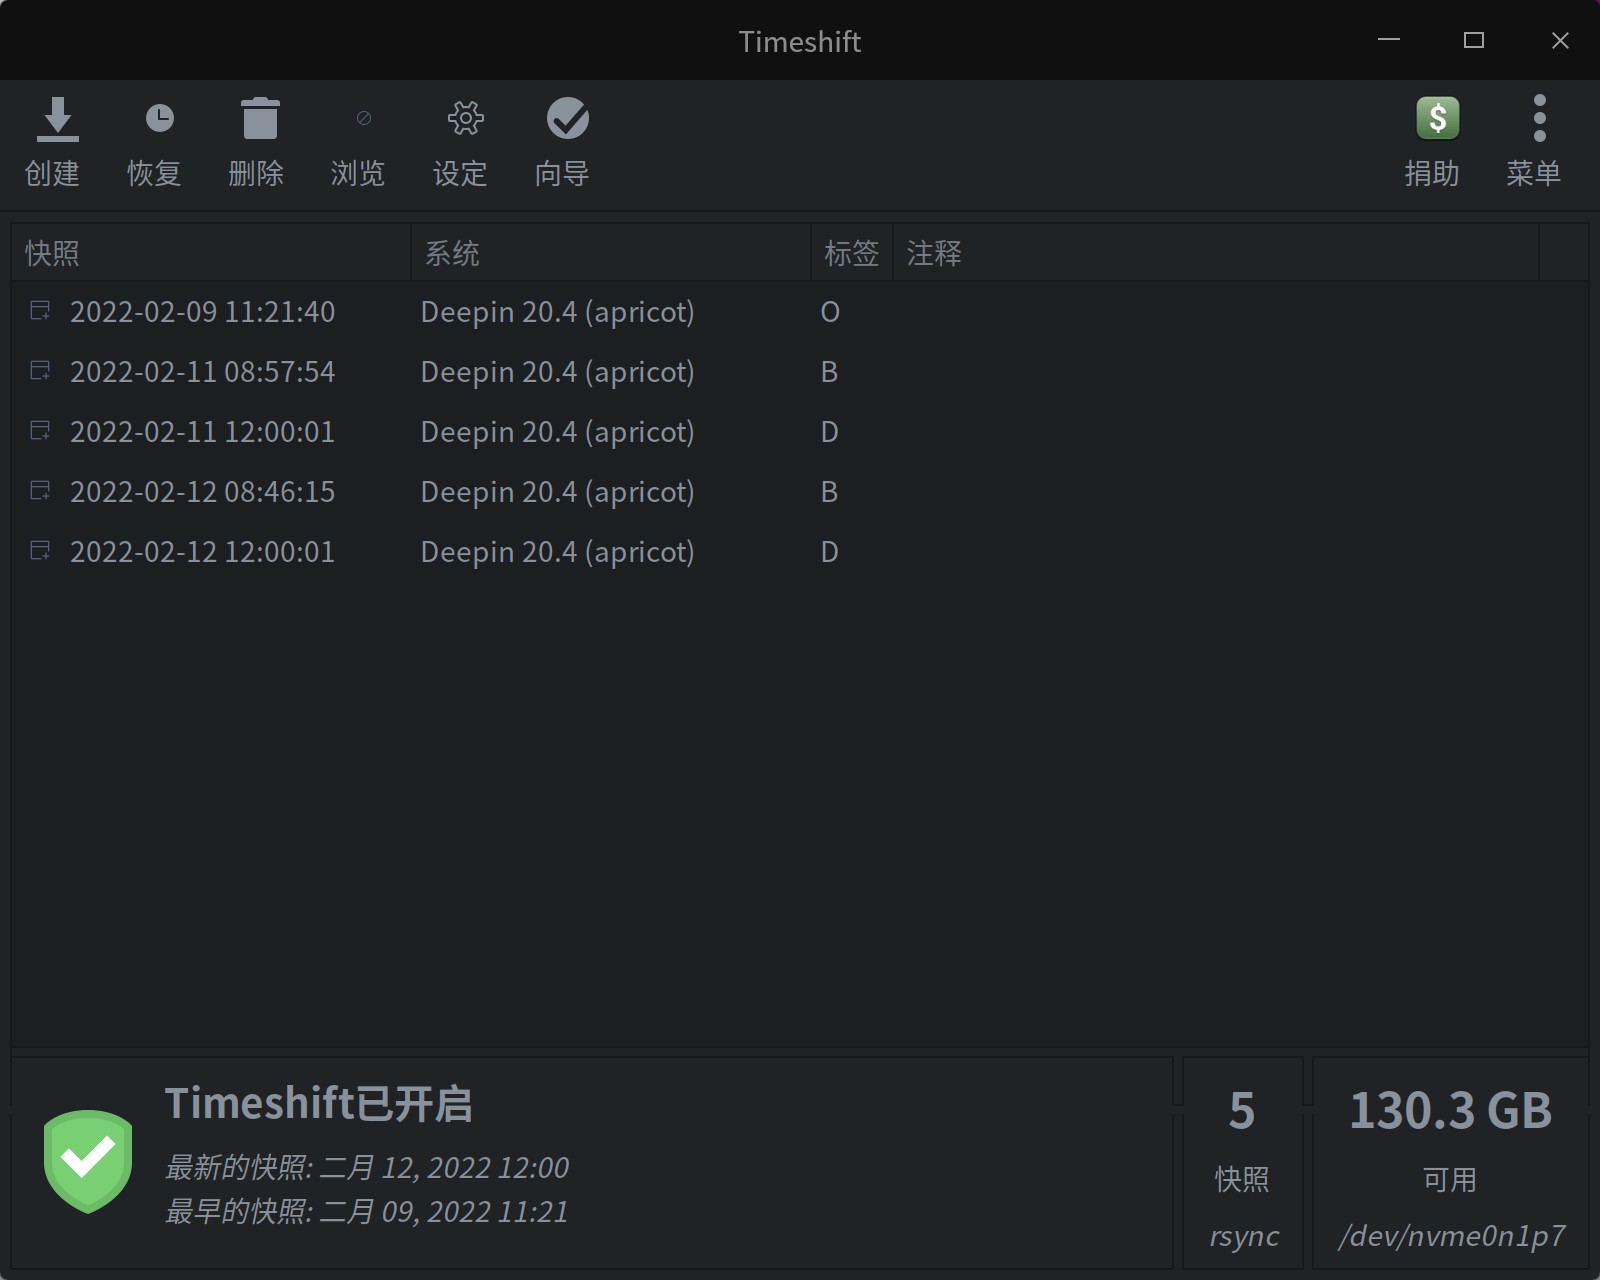Image resolution: width=1600 pixels, height=1280 pixels.
Task: Click the 可用 available label
Action: 1450,1180
